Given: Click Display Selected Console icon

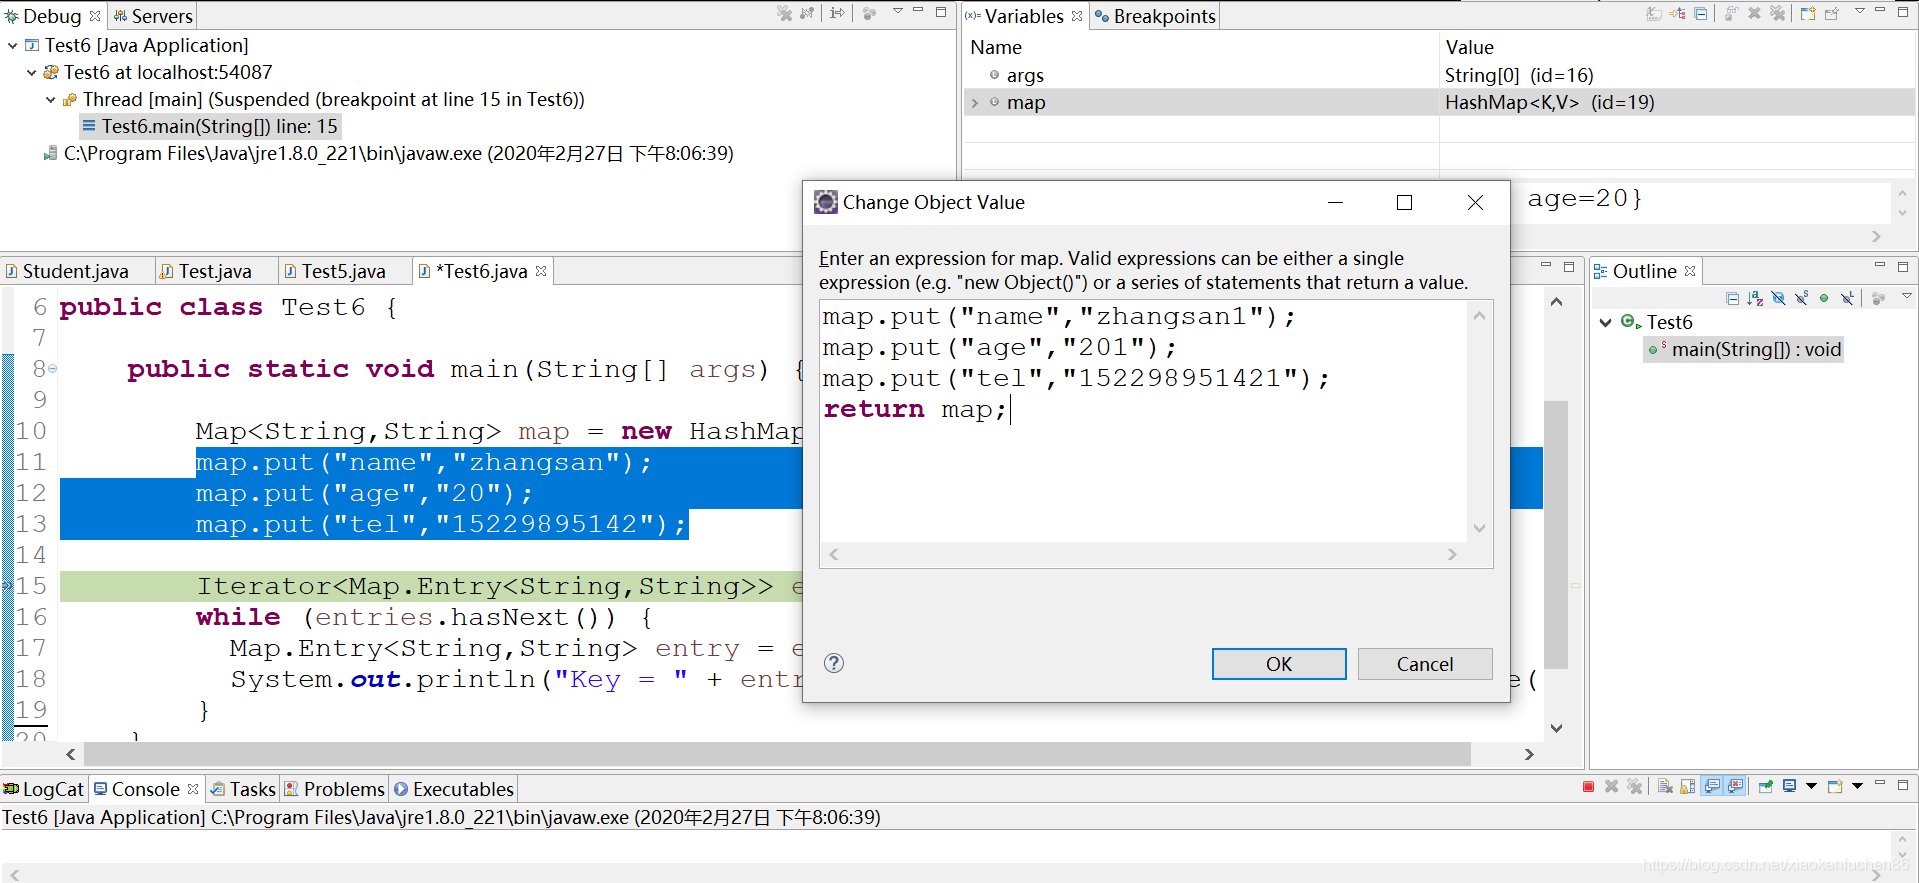Looking at the screenshot, I should tap(1790, 786).
